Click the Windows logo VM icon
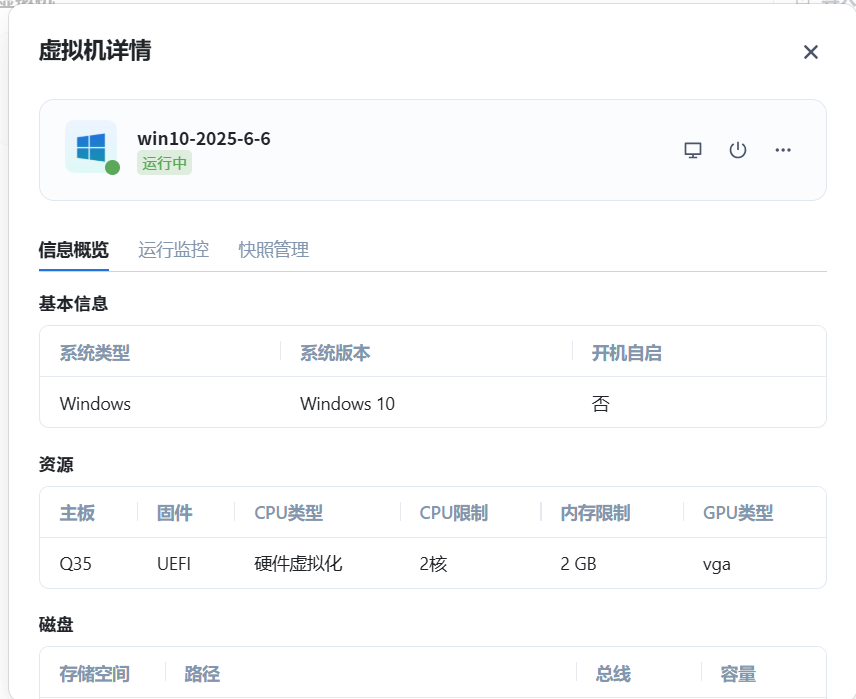The image size is (856, 699). pos(90,147)
